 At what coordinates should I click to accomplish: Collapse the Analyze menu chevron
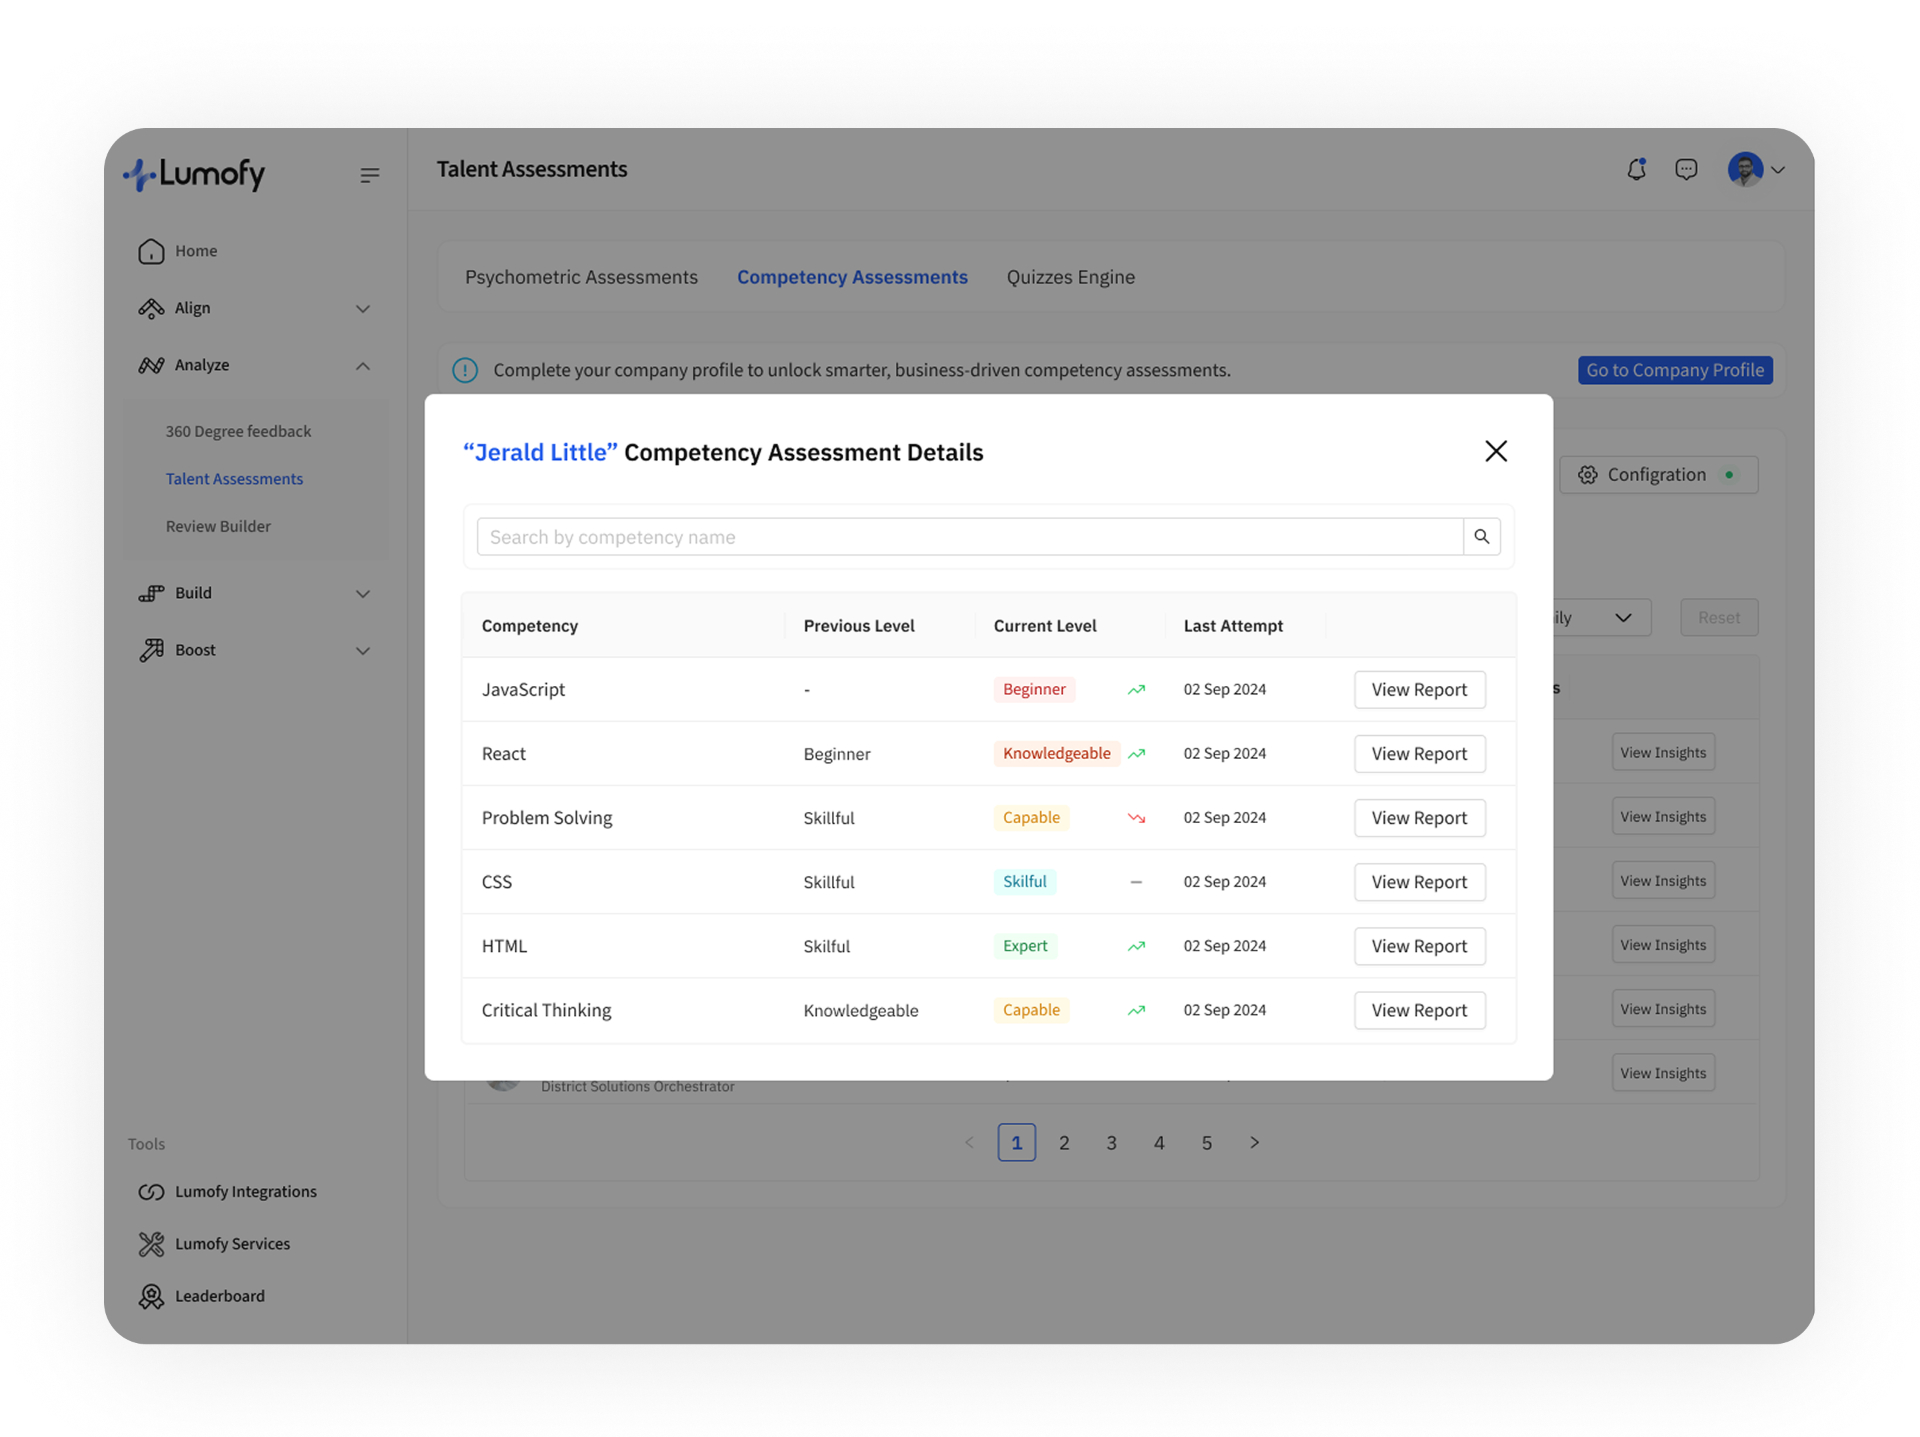click(363, 366)
